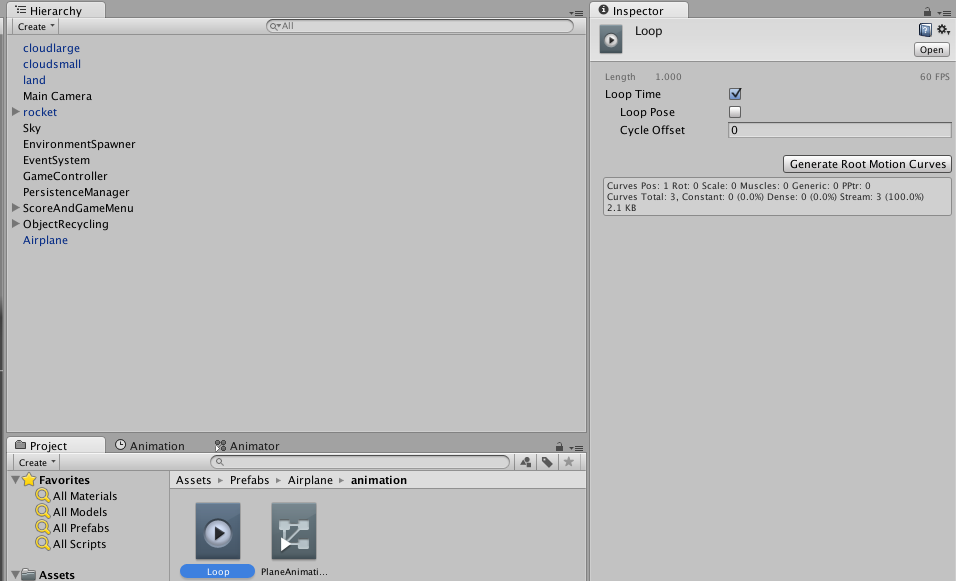Switch to the Animation tab
The height and width of the screenshot is (581, 956).
150,446
